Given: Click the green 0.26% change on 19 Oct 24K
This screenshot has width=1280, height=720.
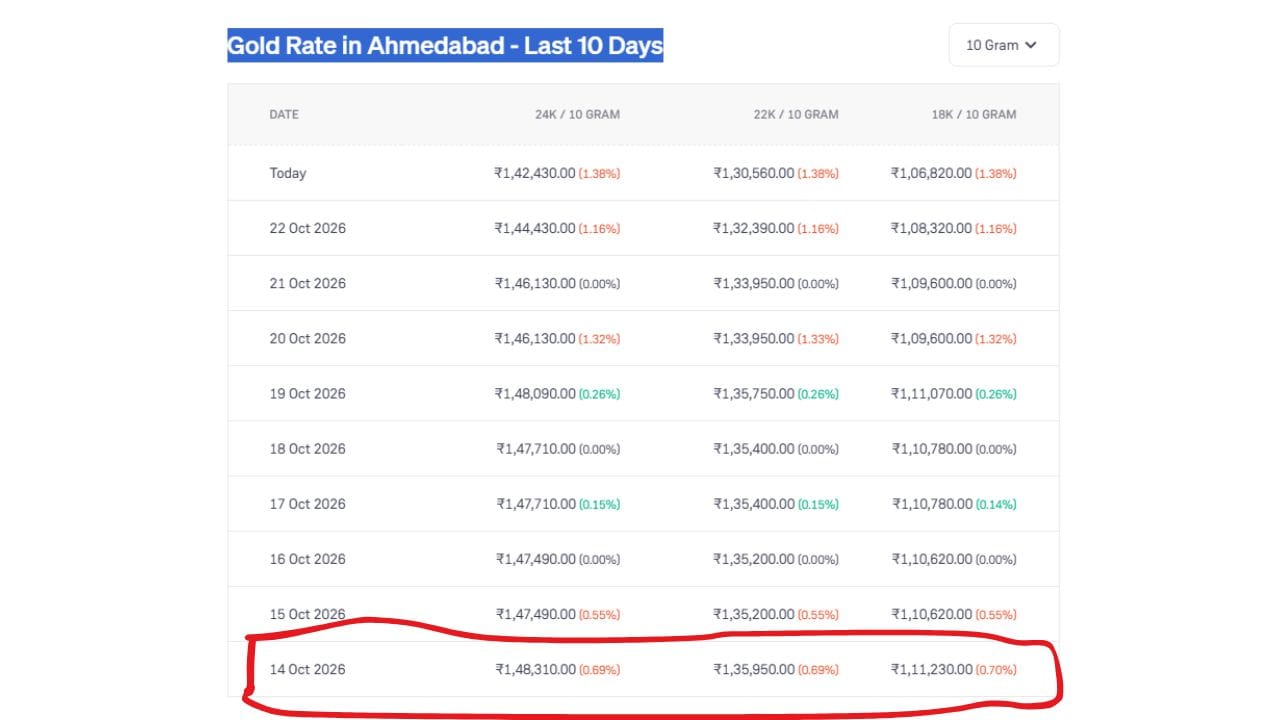Looking at the screenshot, I should pos(599,394).
